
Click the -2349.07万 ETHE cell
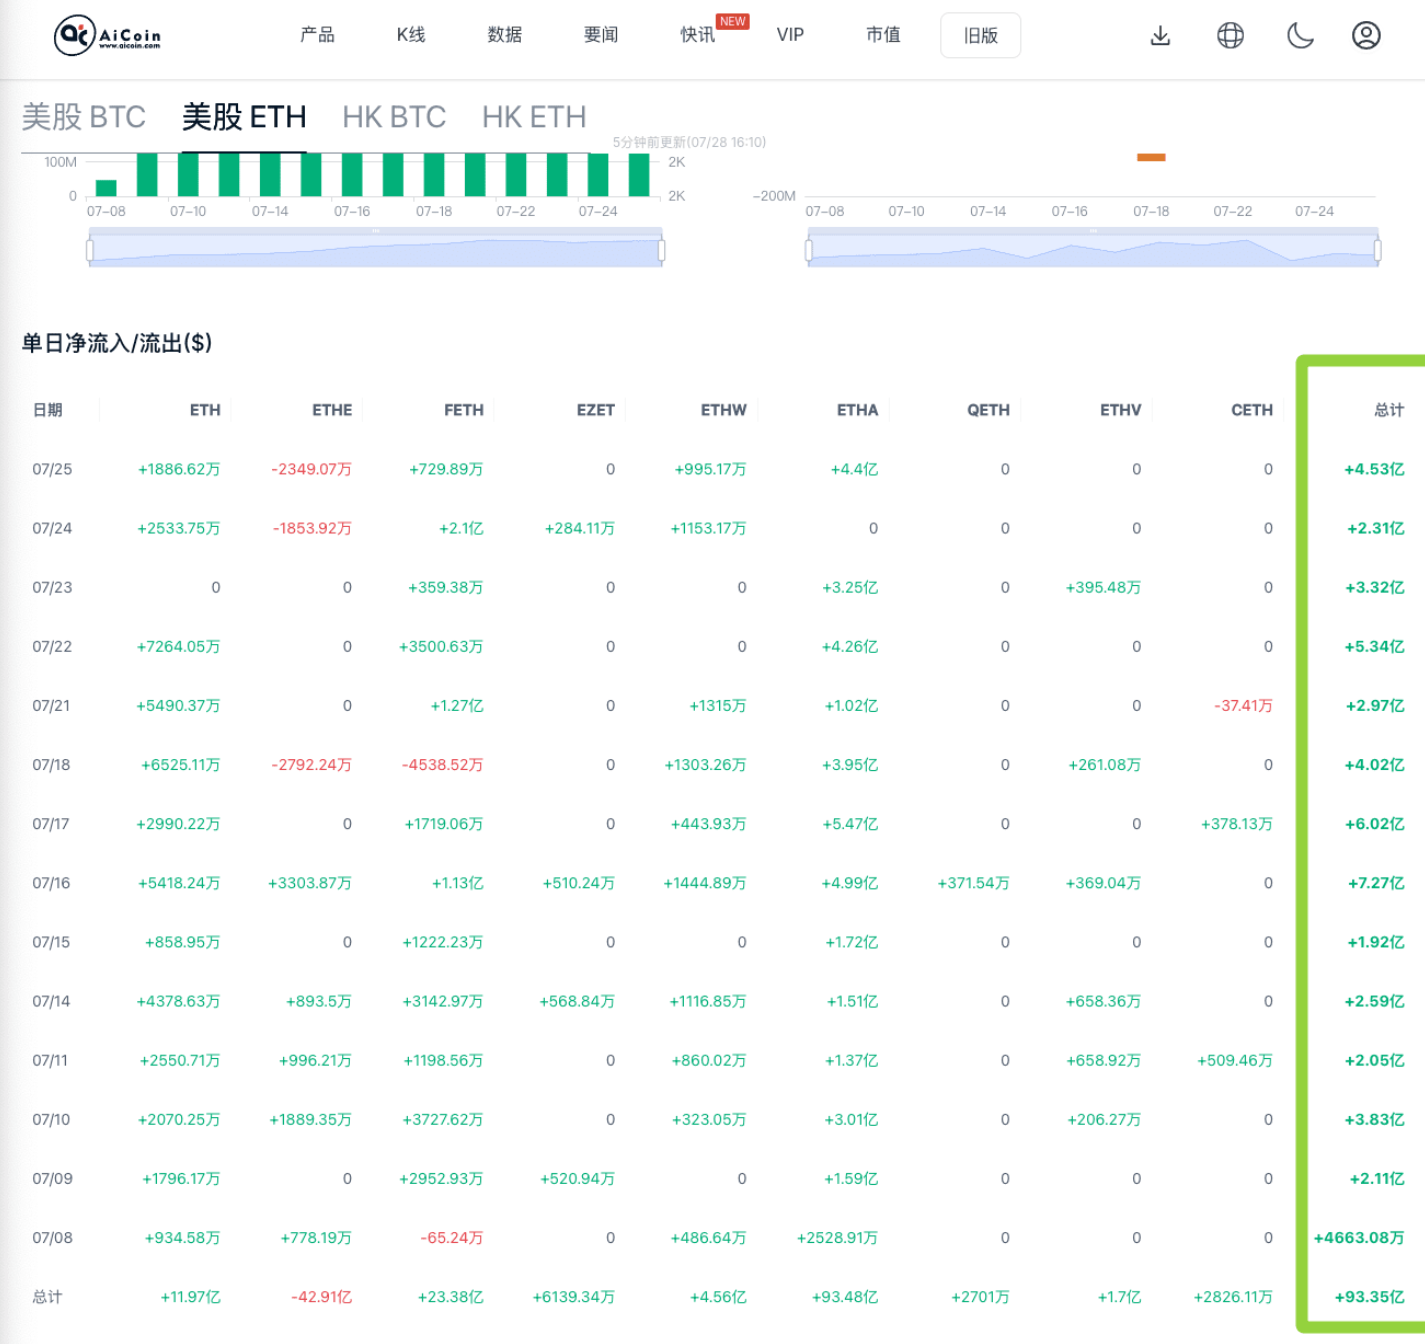tap(312, 469)
